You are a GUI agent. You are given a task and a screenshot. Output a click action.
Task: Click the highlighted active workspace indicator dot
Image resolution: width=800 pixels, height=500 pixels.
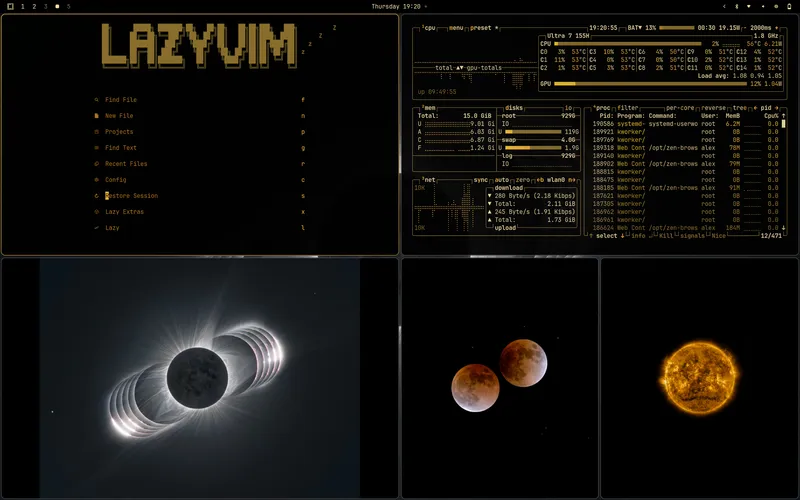point(57,7)
